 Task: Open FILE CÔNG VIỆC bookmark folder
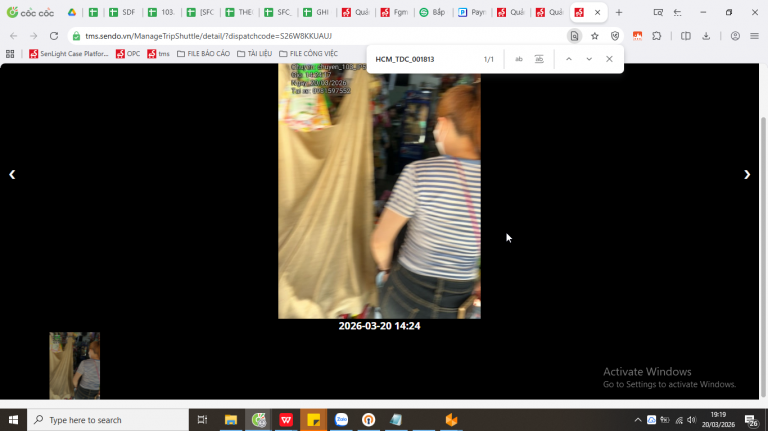(309, 54)
